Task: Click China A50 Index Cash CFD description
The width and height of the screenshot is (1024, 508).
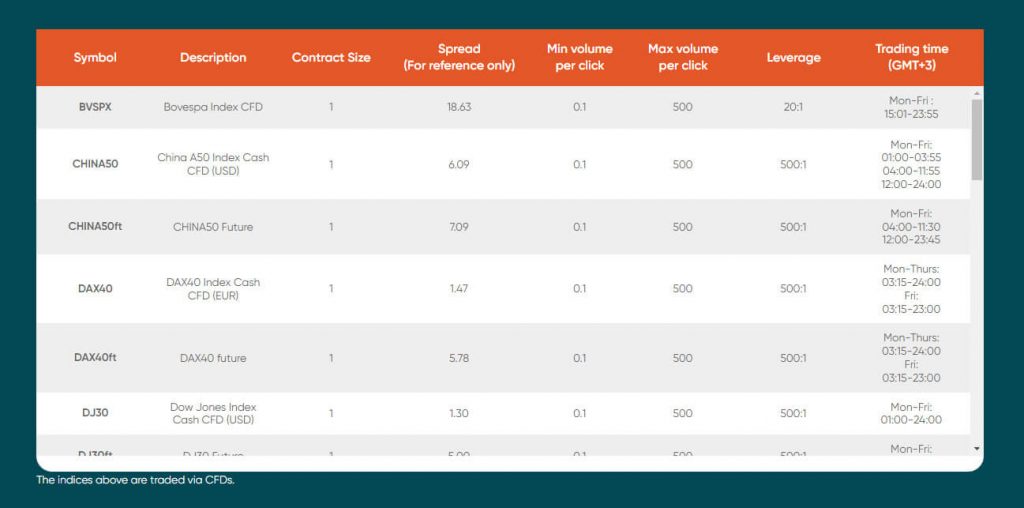Action: (213, 165)
